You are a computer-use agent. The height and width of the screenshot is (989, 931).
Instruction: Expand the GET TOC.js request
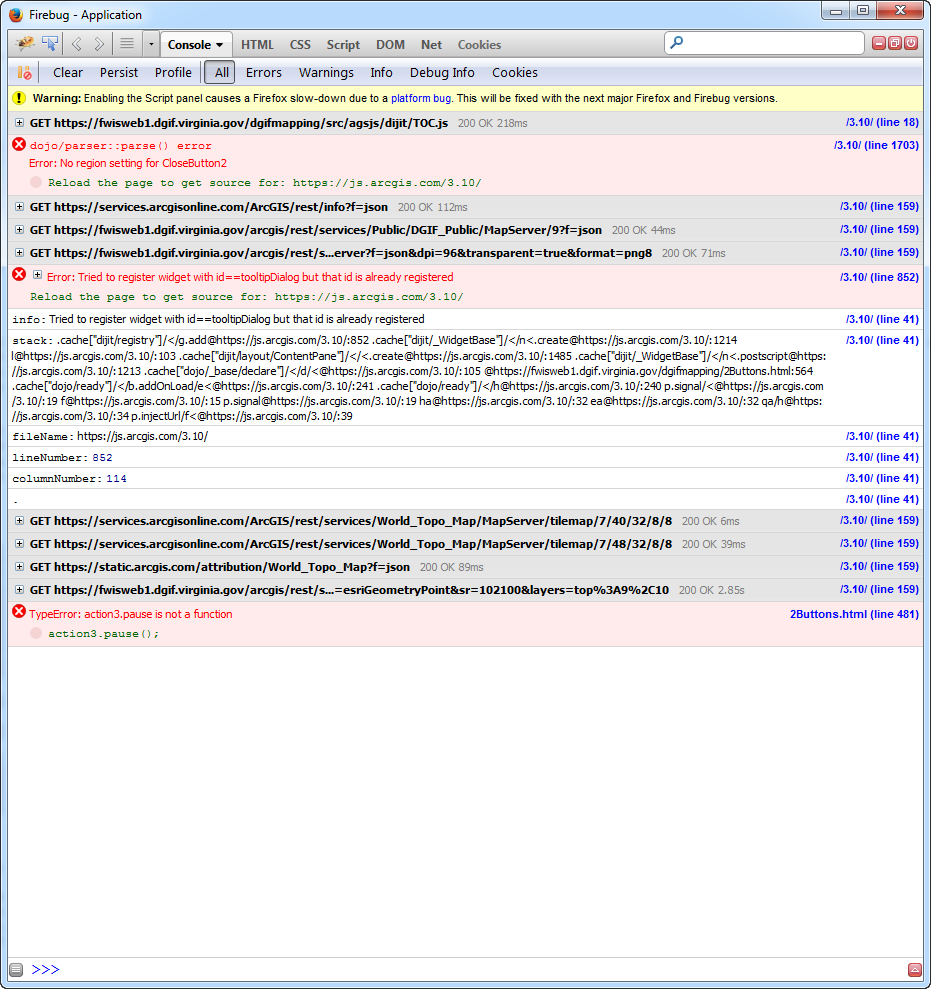[20, 123]
